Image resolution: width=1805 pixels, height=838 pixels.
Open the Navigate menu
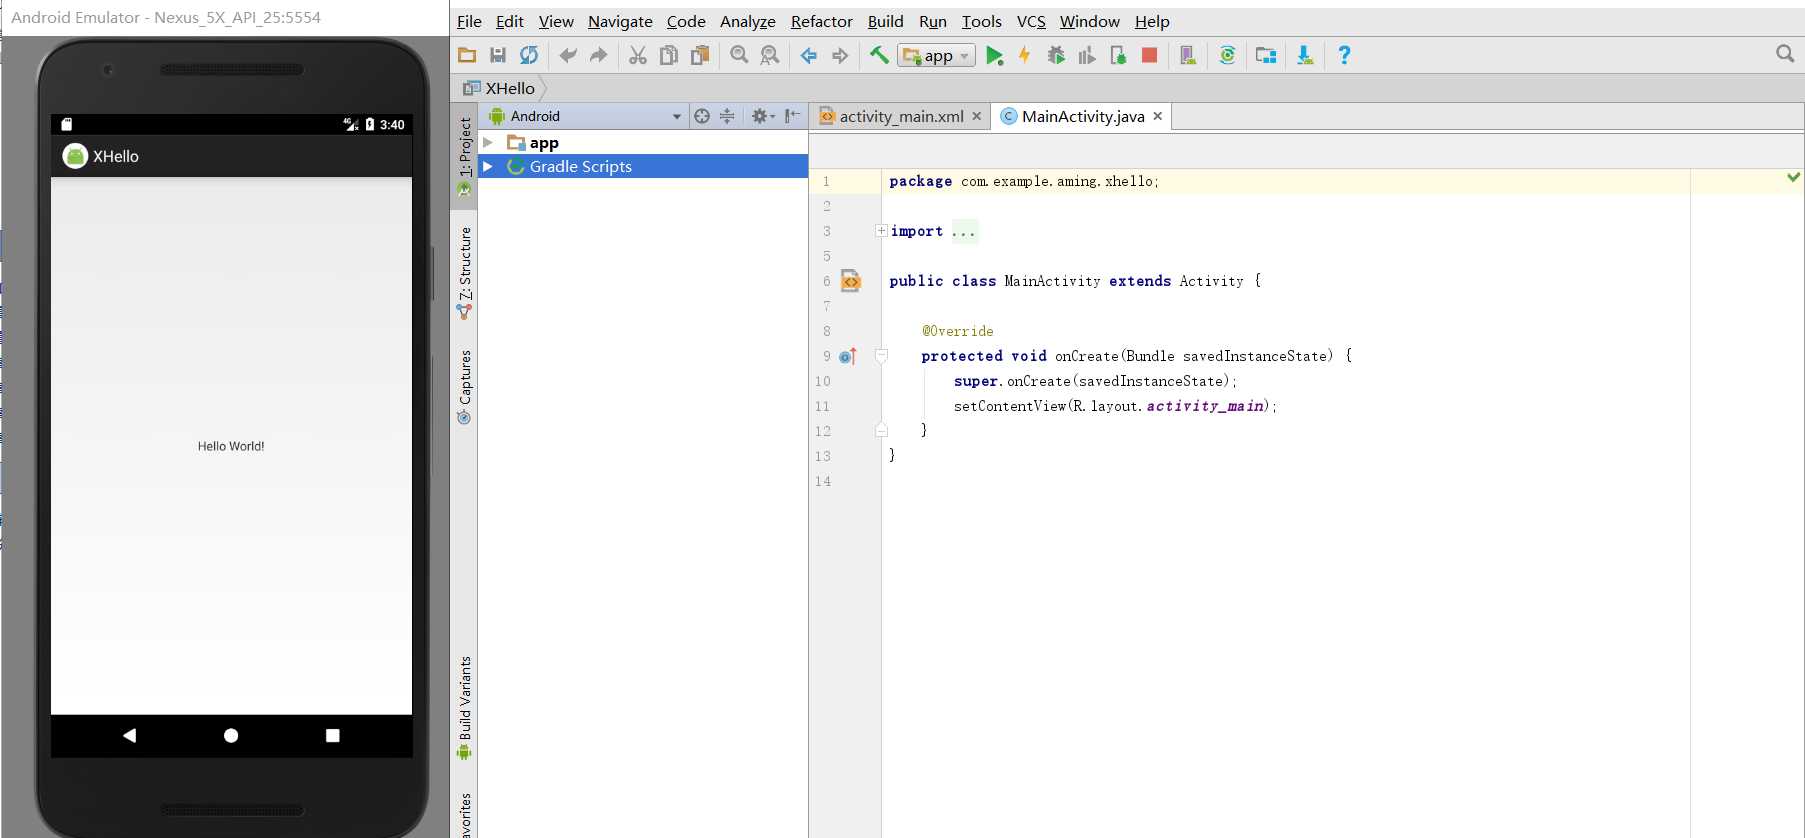620,21
